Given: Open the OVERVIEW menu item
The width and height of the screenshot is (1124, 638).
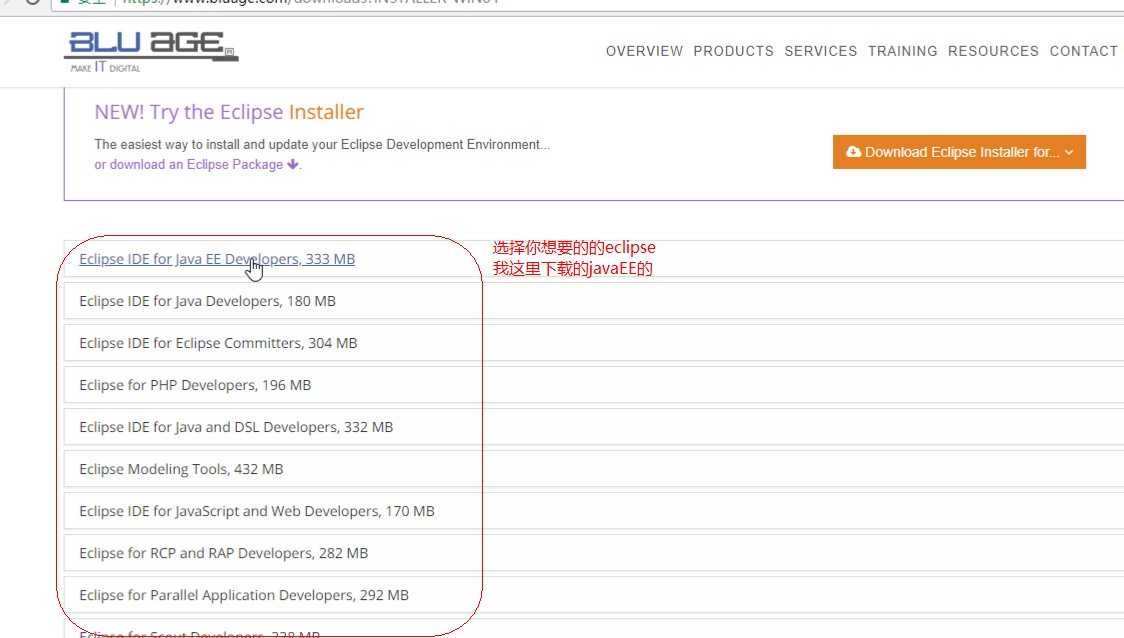Looking at the screenshot, I should 644,52.
